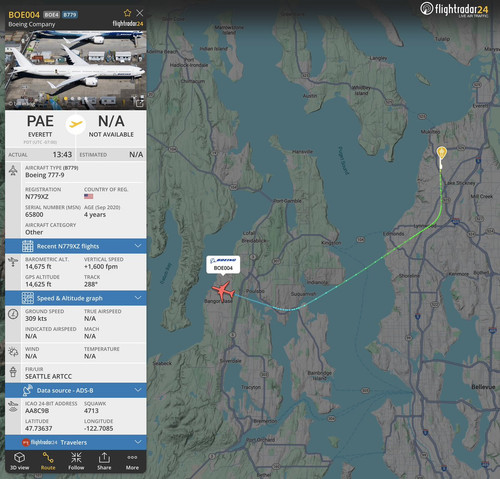Toggle the Route display
The image size is (500, 479).
pyautogui.click(x=48, y=462)
